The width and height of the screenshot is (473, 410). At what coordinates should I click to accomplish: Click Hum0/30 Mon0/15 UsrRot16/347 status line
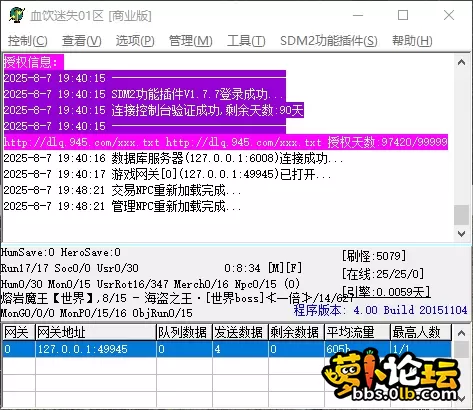pyautogui.click(x=150, y=284)
